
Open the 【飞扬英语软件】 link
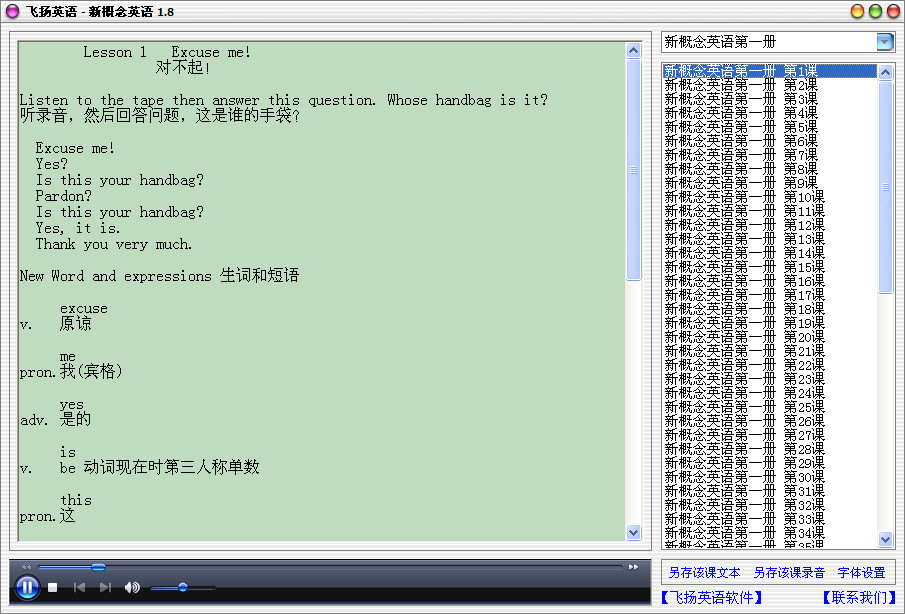tap(712, 596)
